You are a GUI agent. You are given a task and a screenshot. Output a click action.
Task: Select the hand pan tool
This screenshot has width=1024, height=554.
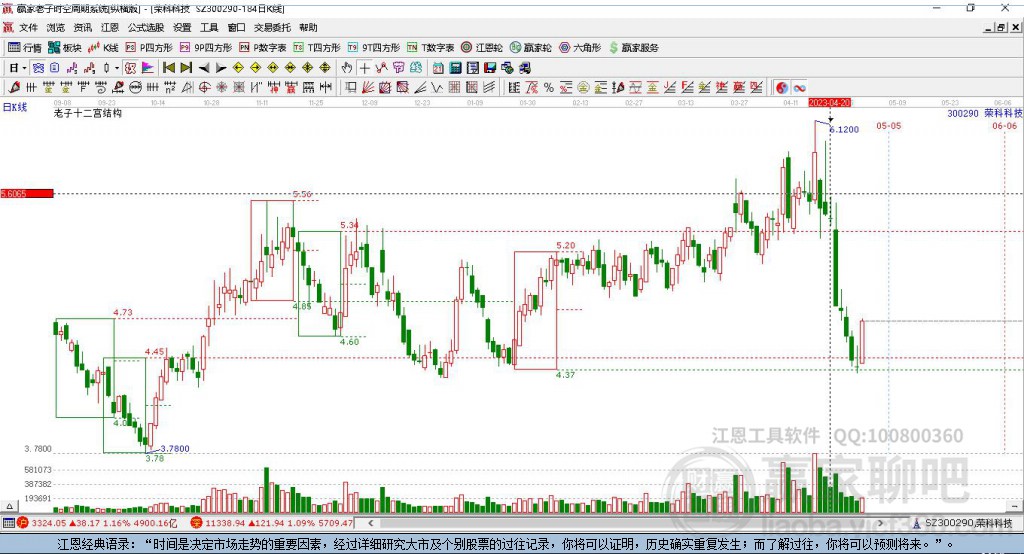click(347, 68)
